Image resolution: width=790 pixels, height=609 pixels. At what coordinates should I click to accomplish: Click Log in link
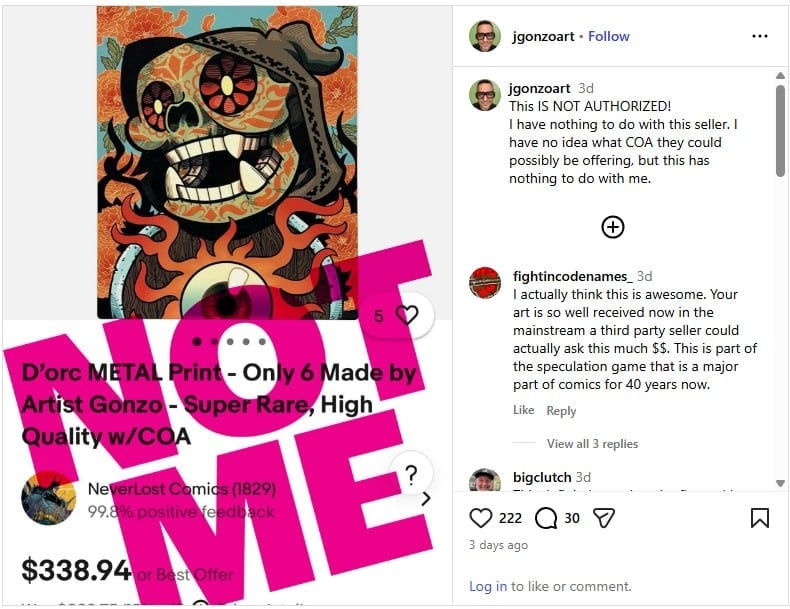point(488,586)
